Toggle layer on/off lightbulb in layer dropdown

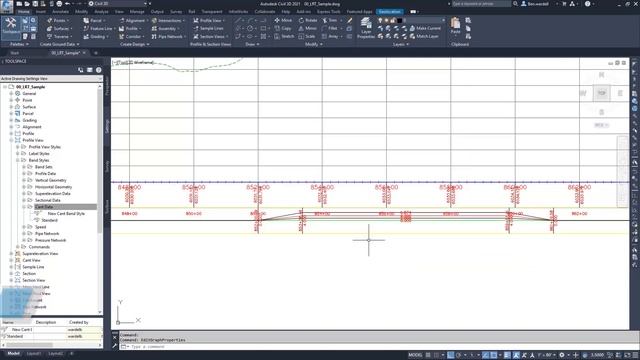(x=380, y=20)
